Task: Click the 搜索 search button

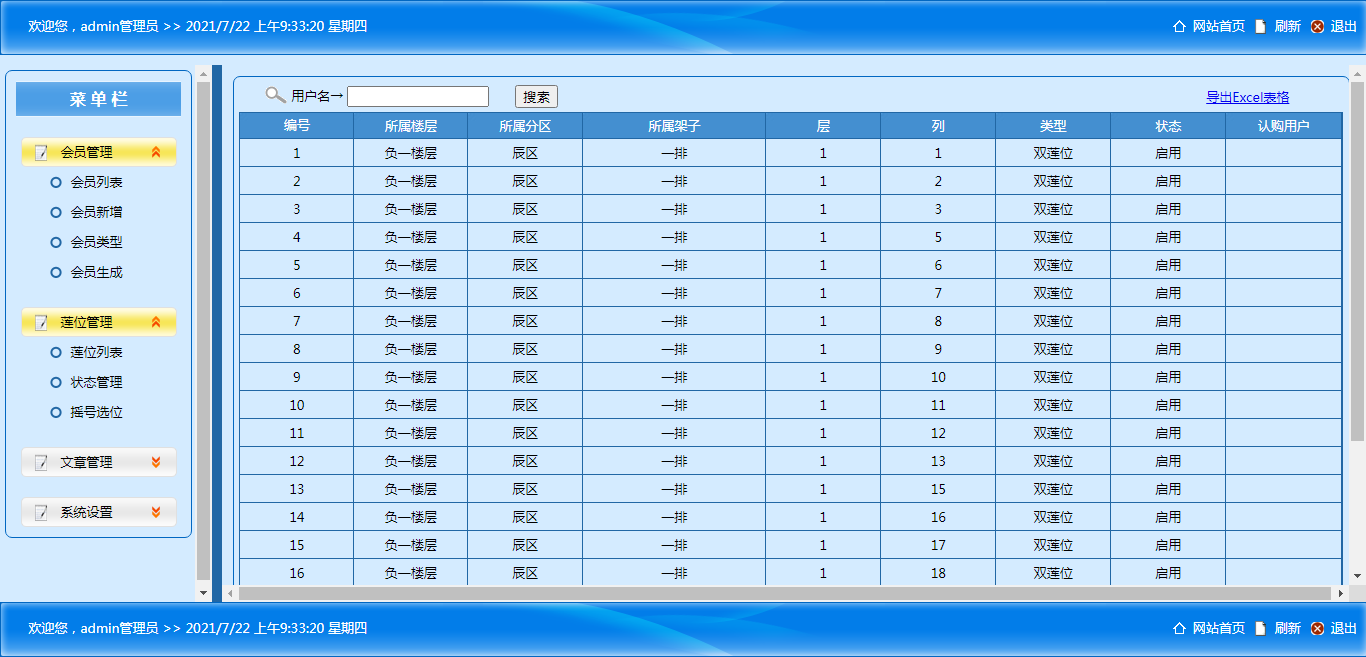Action: tap(534, 96)
